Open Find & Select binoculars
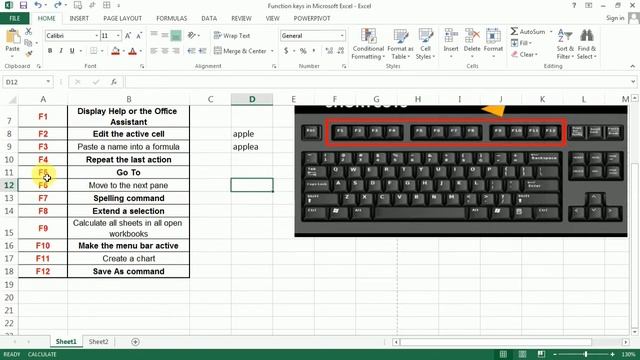This screenshot has height=360, width=640. 587,44
